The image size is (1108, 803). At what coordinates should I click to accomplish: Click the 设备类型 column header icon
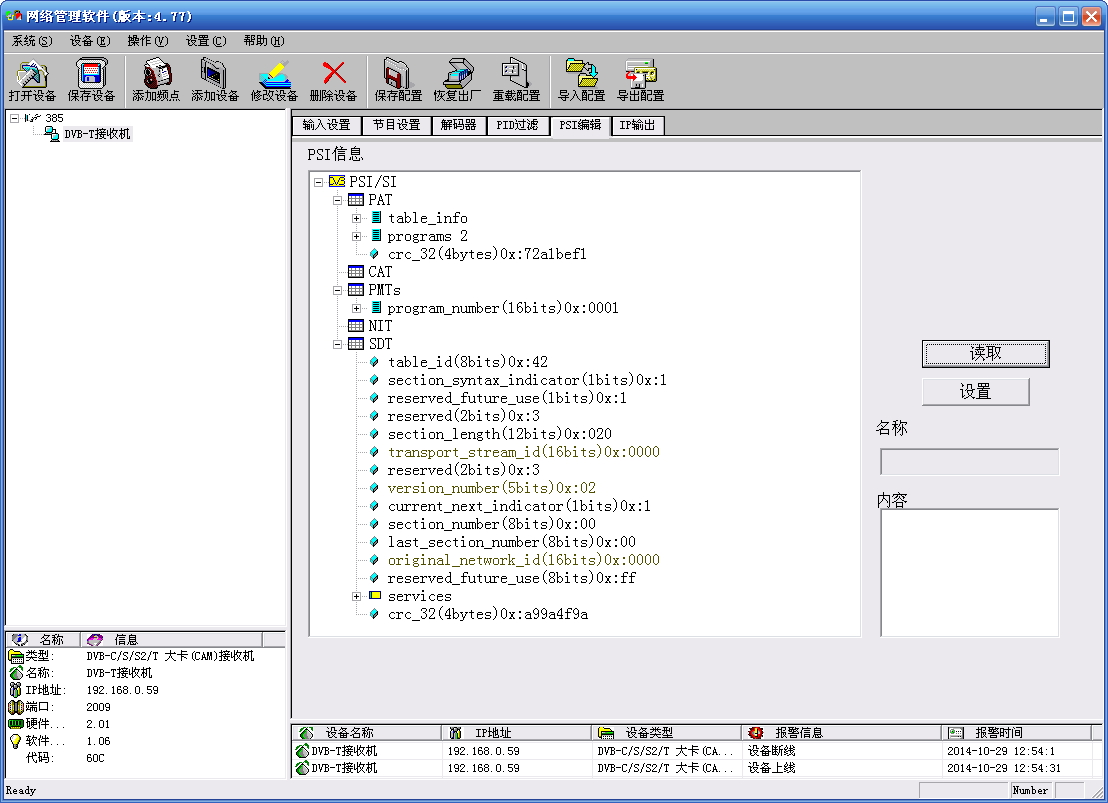coord(606,732)
